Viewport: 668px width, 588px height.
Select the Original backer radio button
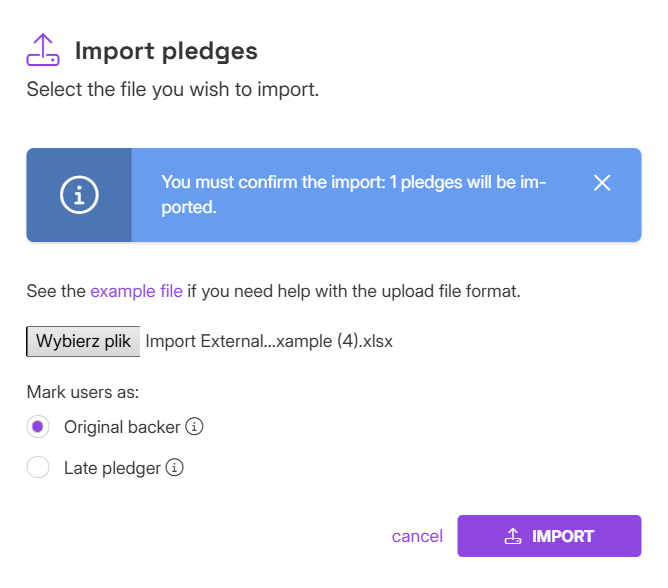(38, 427)
